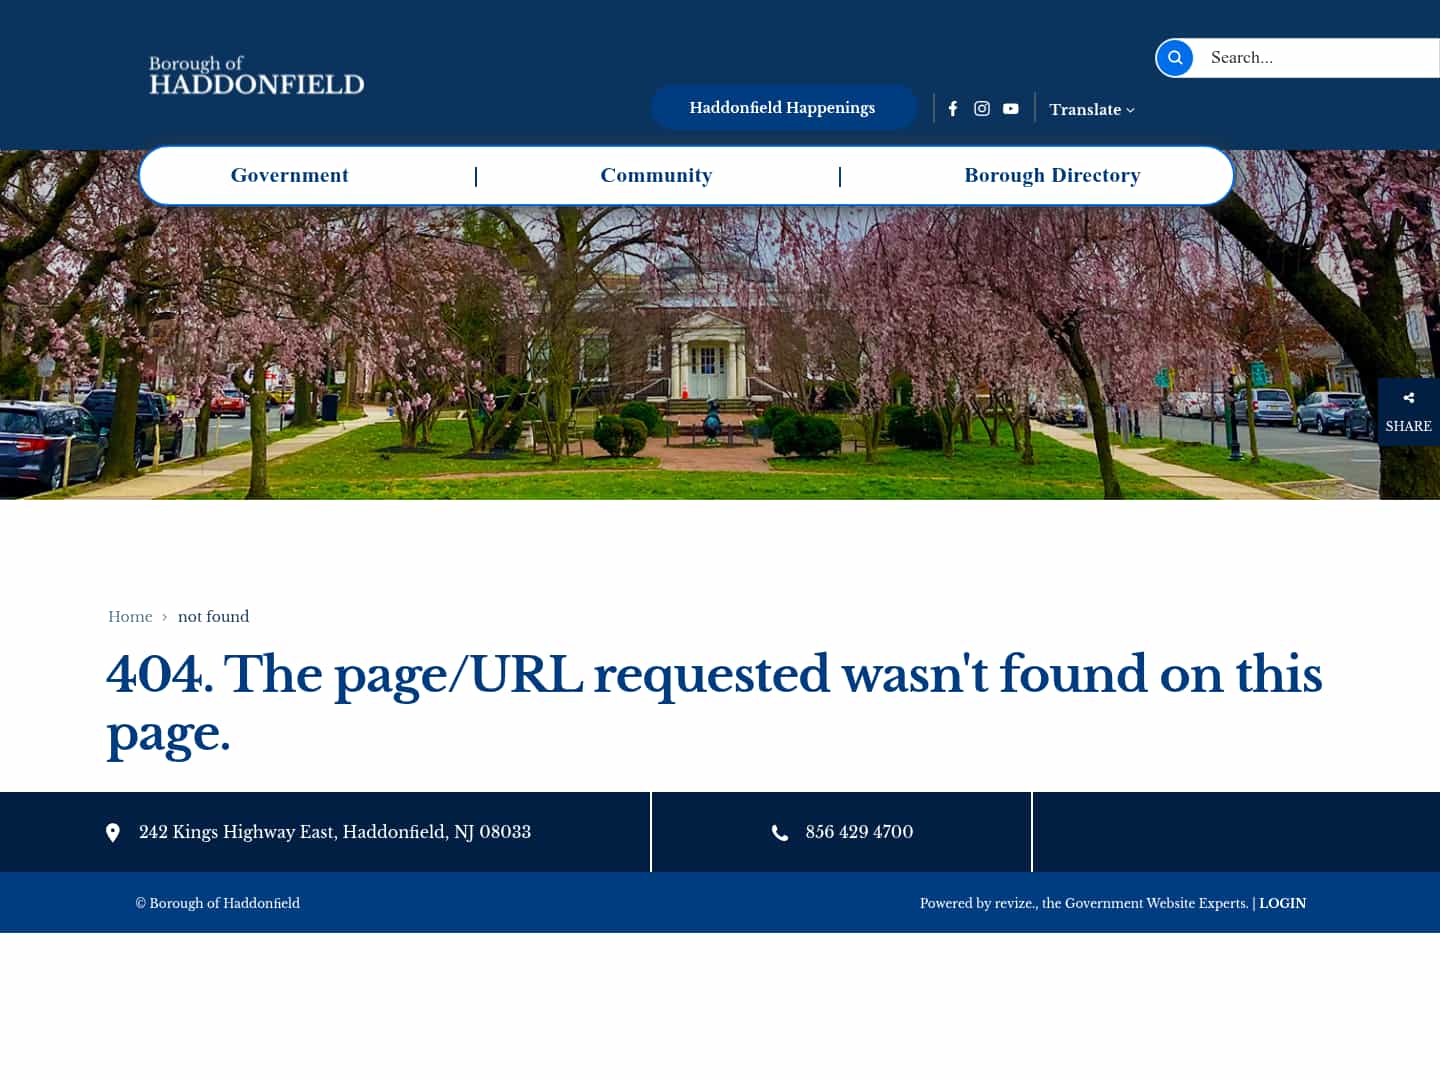The height and width of the screenshot is (1080, 1440).
Task: Click the 'Powered by revize.' footer text
Action: (x=1084, y=903)
